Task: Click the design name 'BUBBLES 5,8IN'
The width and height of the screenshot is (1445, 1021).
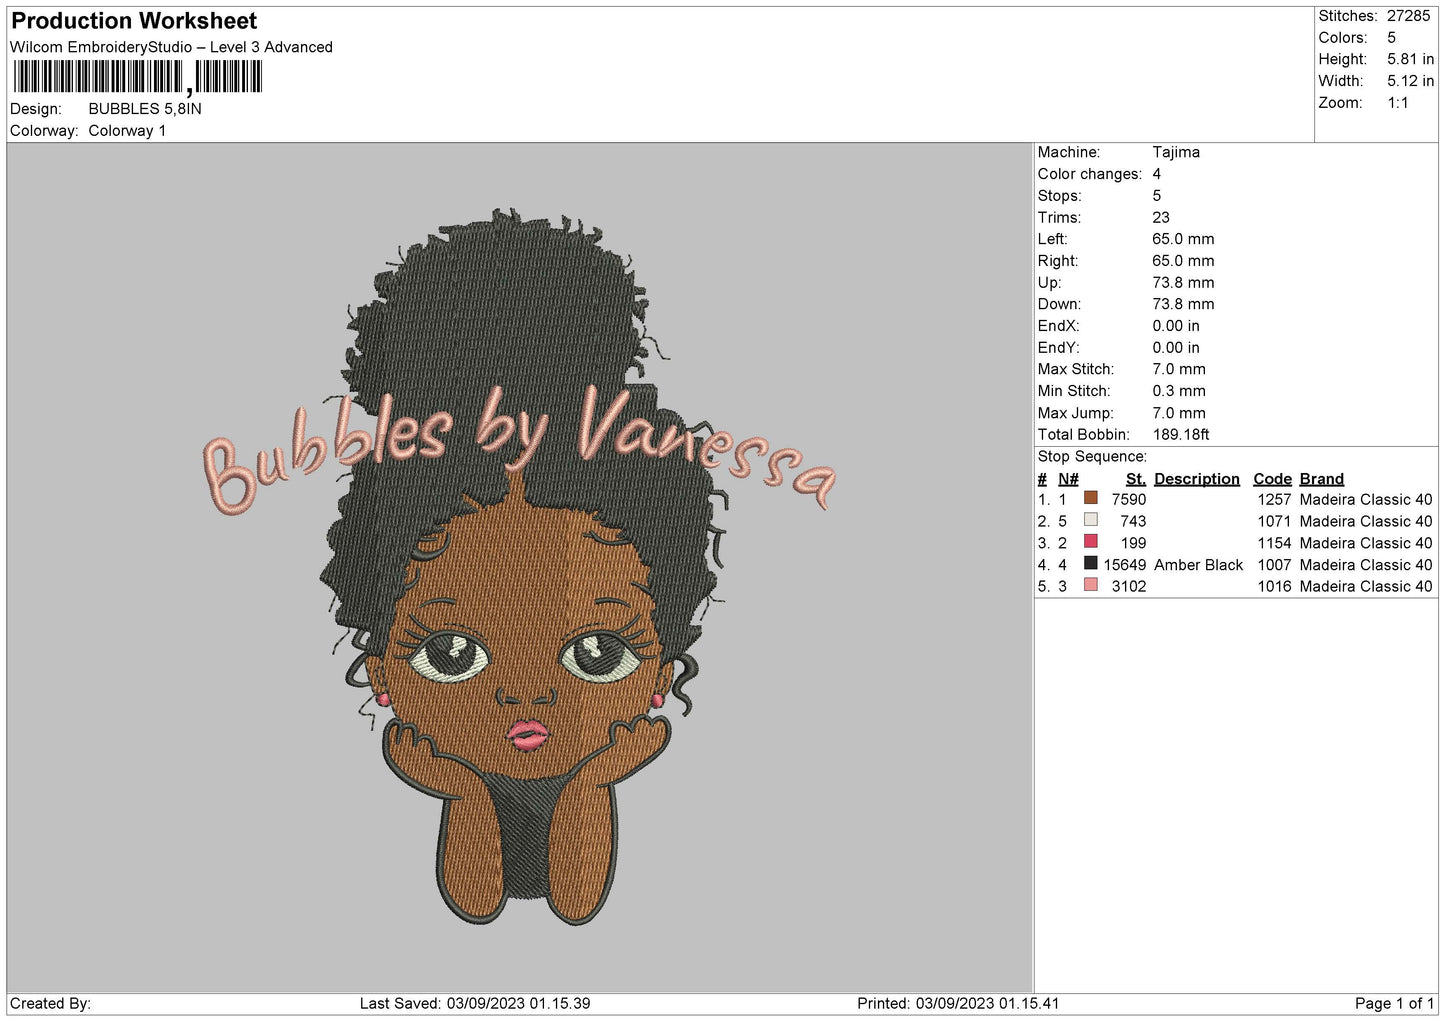Action: click(145, 109)
